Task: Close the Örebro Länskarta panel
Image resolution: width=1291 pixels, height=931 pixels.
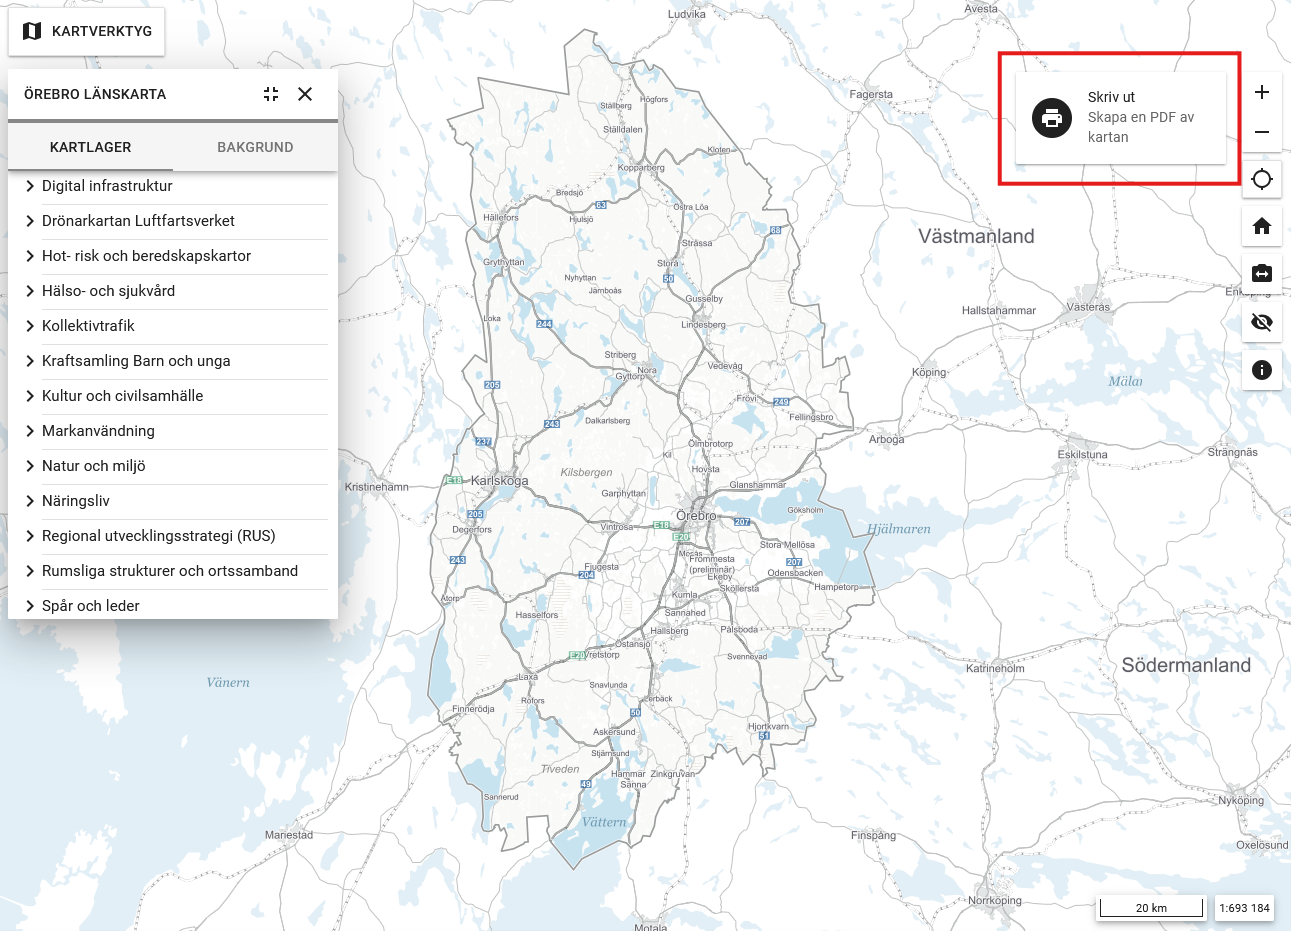Action: tap(305, 94)
